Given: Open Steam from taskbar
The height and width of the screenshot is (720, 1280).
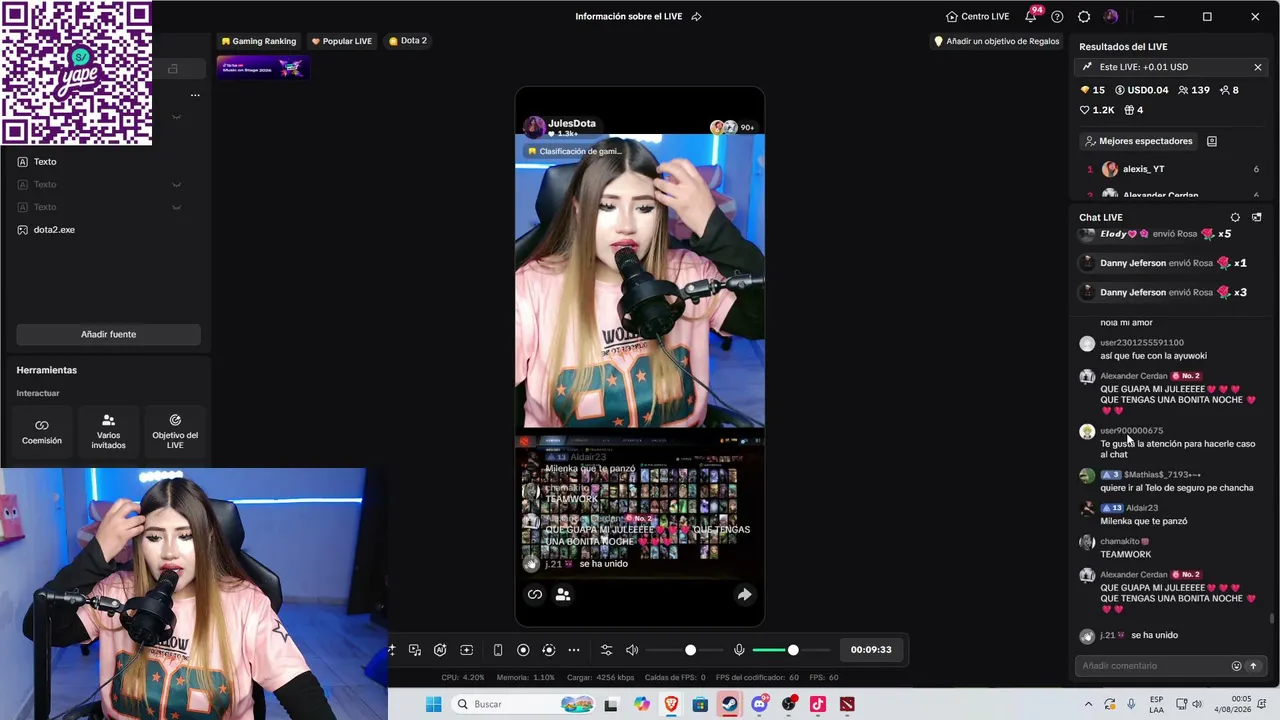Looking at the screenshot, I should pyautogui.click(x=729, y=704).
